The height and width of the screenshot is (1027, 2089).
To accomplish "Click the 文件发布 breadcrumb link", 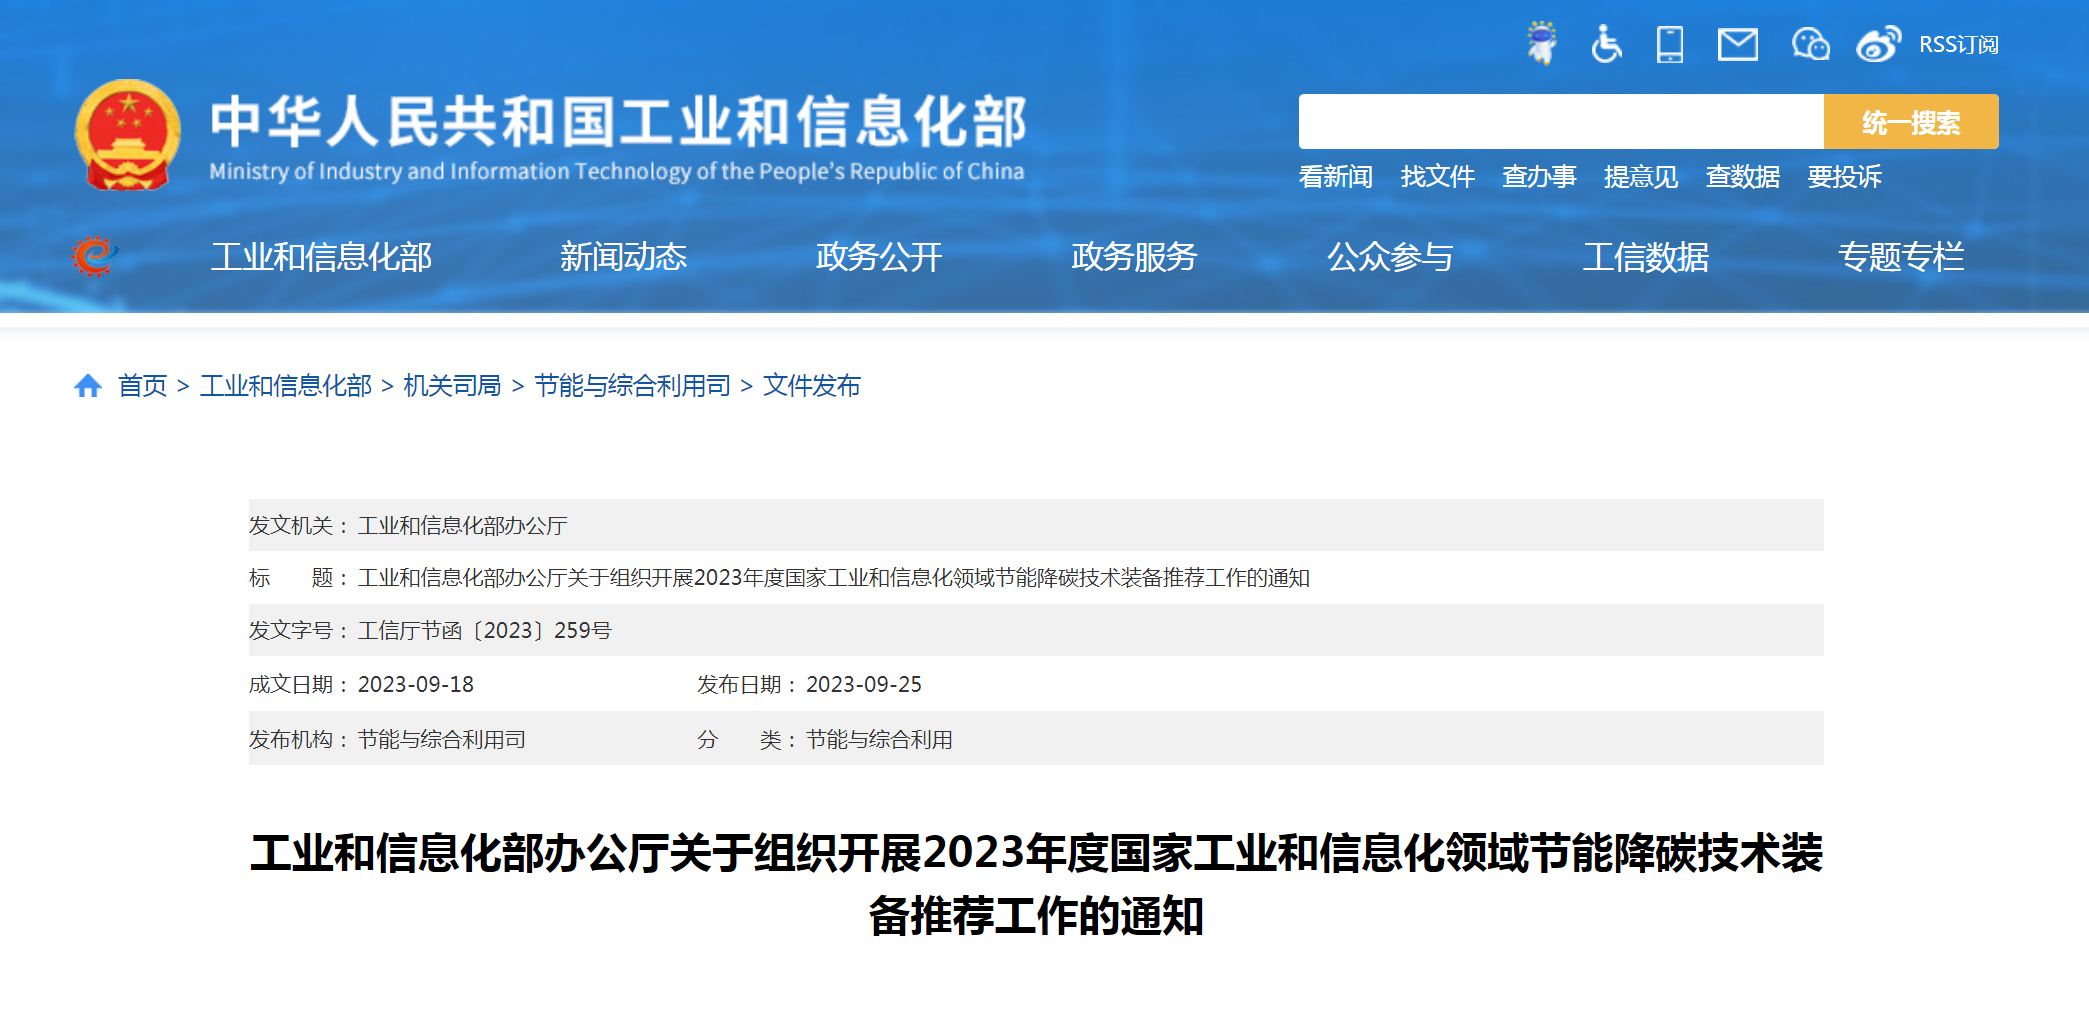I will (815, 386).
